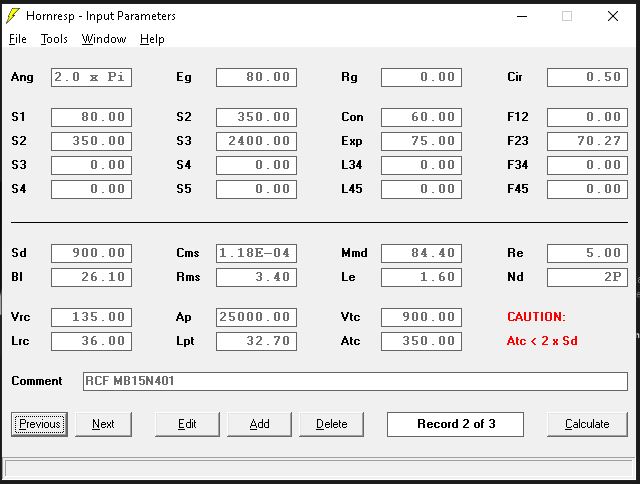Click the F23 label
The image size is (640, 484).
coord(518,141)
